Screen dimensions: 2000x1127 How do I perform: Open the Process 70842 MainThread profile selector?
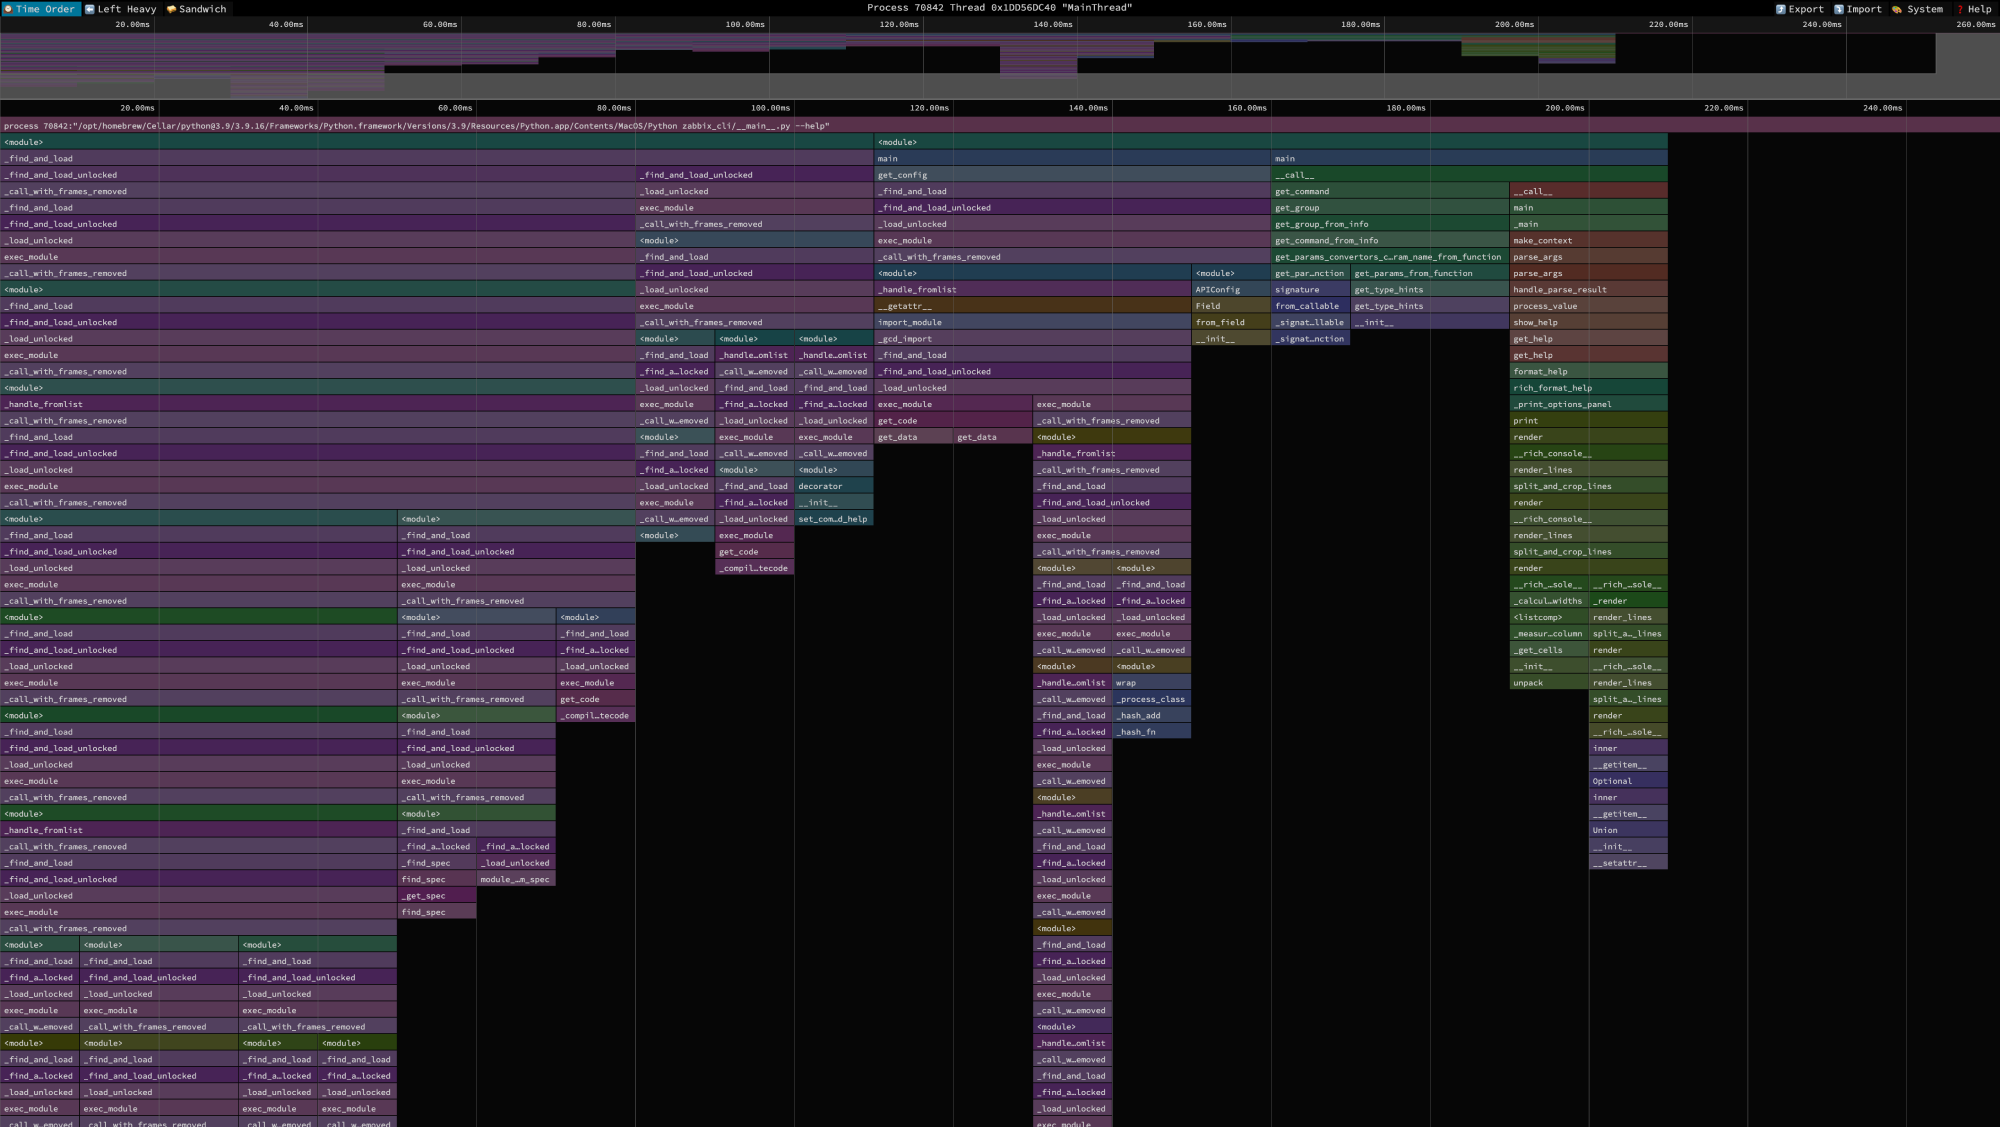pos(999,7)
